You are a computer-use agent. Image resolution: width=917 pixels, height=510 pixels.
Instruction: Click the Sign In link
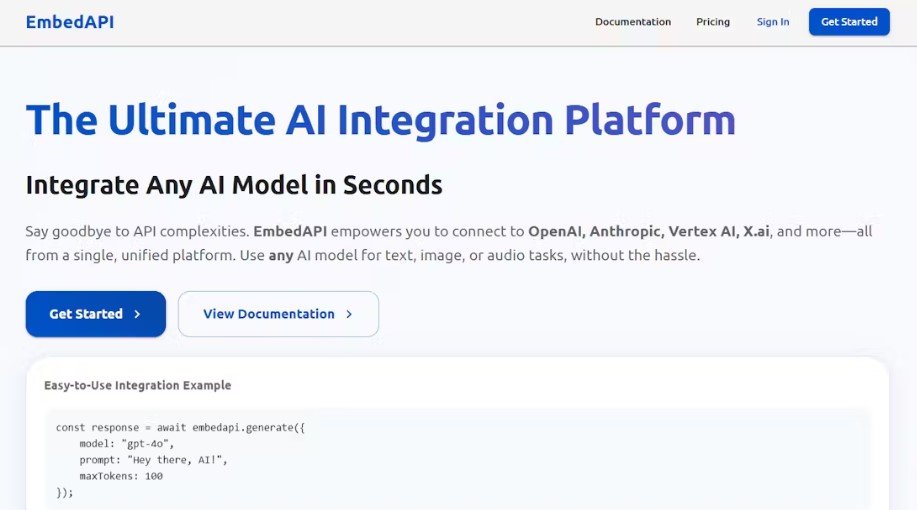point(773,22)
